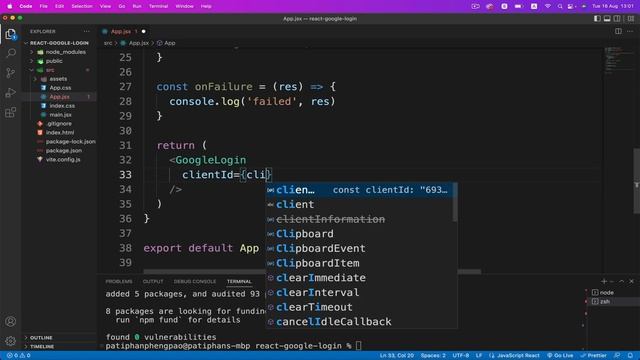640x360 pixels.
Task: Open App.css in the explorer
Action: coord(60,88)
